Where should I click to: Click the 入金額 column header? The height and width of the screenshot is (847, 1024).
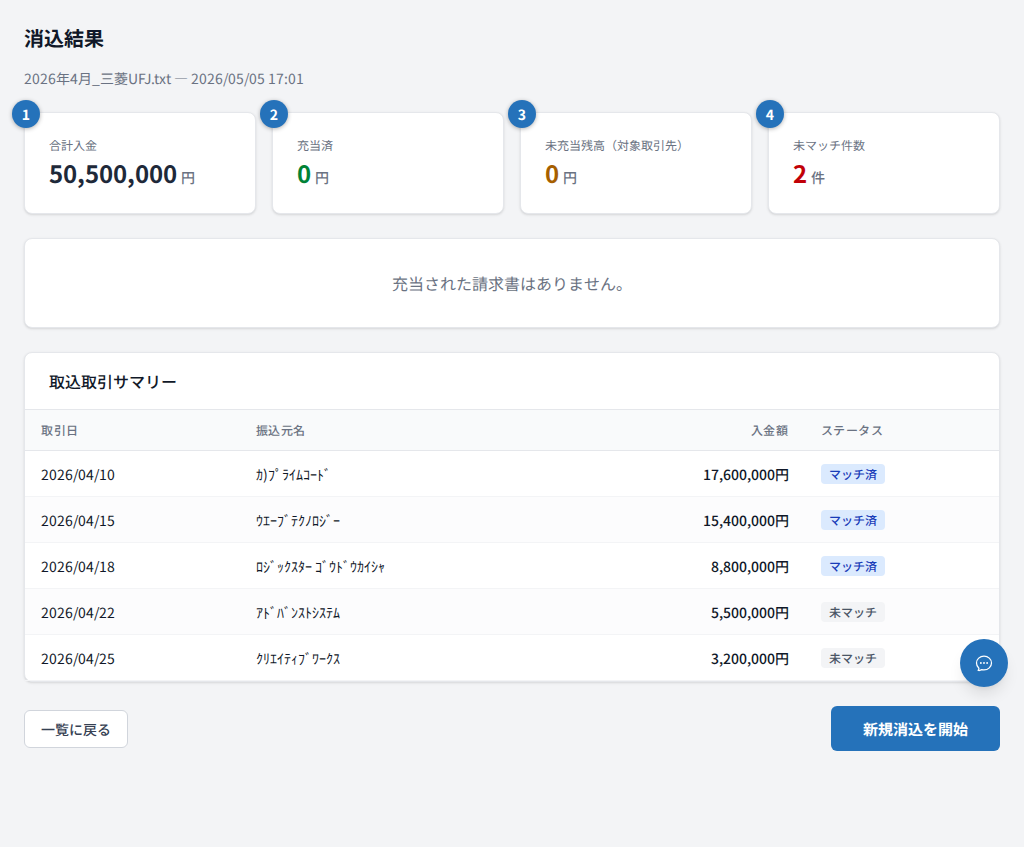click(x=769, y=430)
